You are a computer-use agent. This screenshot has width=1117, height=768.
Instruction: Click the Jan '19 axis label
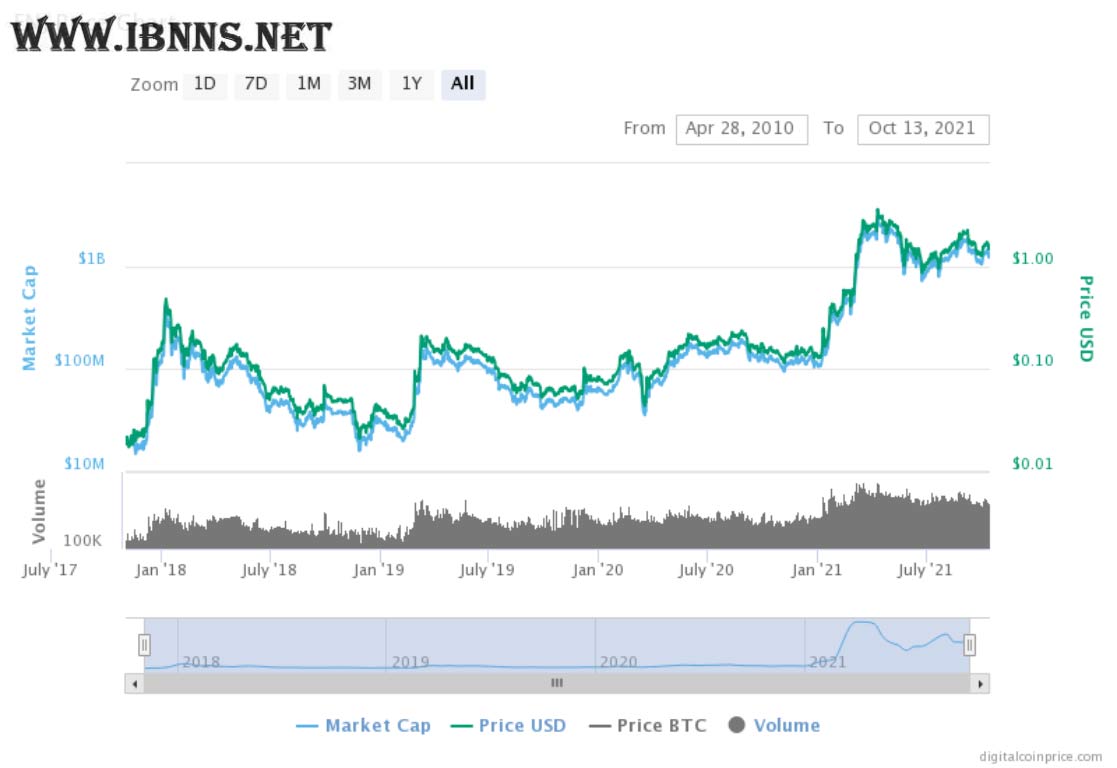[378, 570]
